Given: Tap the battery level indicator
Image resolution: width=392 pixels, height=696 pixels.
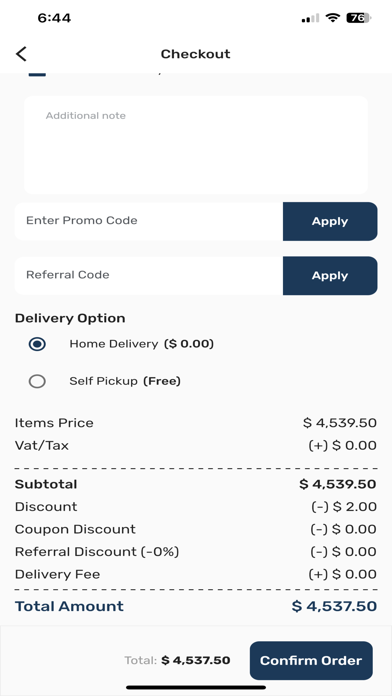Looking at the screenshot, I should click(x=359, y=18).
